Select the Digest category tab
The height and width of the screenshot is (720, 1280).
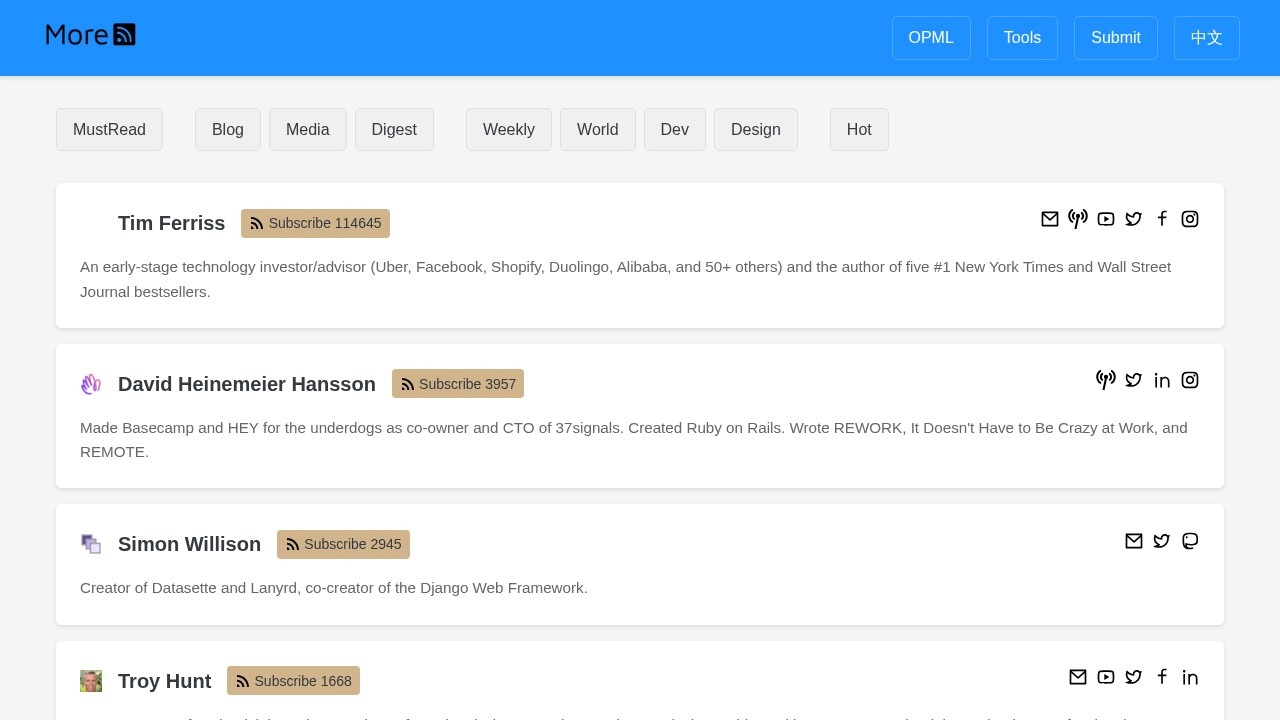tap(394, 130)
